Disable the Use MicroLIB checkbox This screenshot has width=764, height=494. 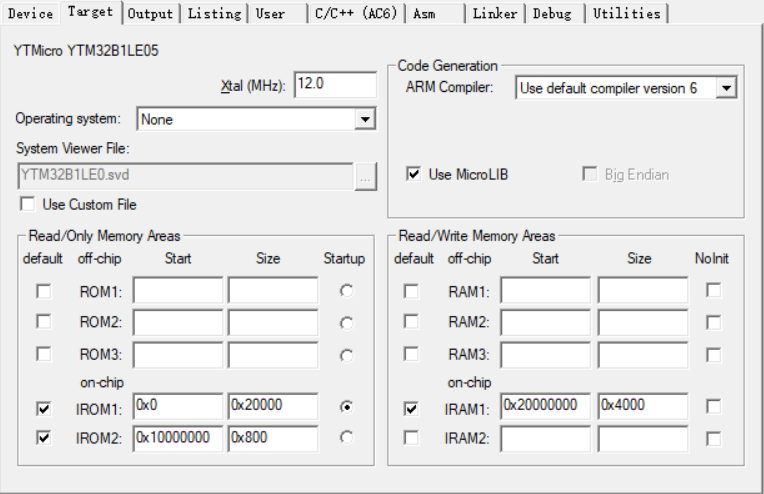(413, 174)
